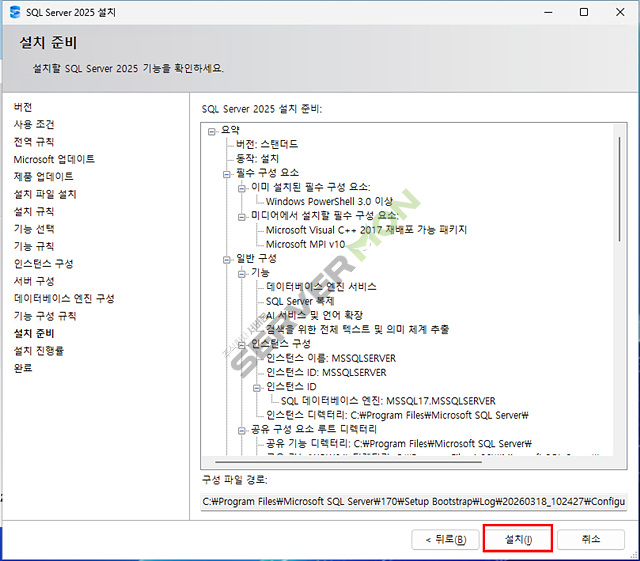
Task: Select Microsoft 업데이트 step in sidebar
Action: pos(54,159)
